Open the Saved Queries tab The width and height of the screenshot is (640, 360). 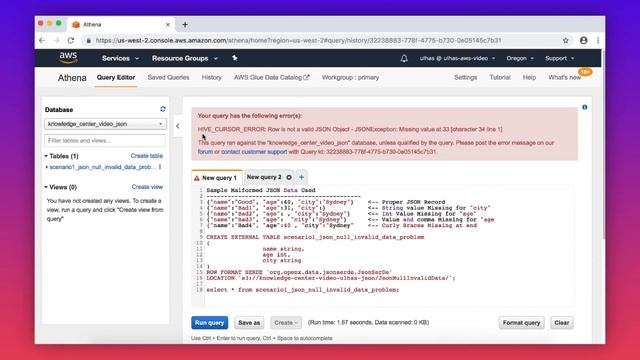pyautogui.click(x=168, y=78)
